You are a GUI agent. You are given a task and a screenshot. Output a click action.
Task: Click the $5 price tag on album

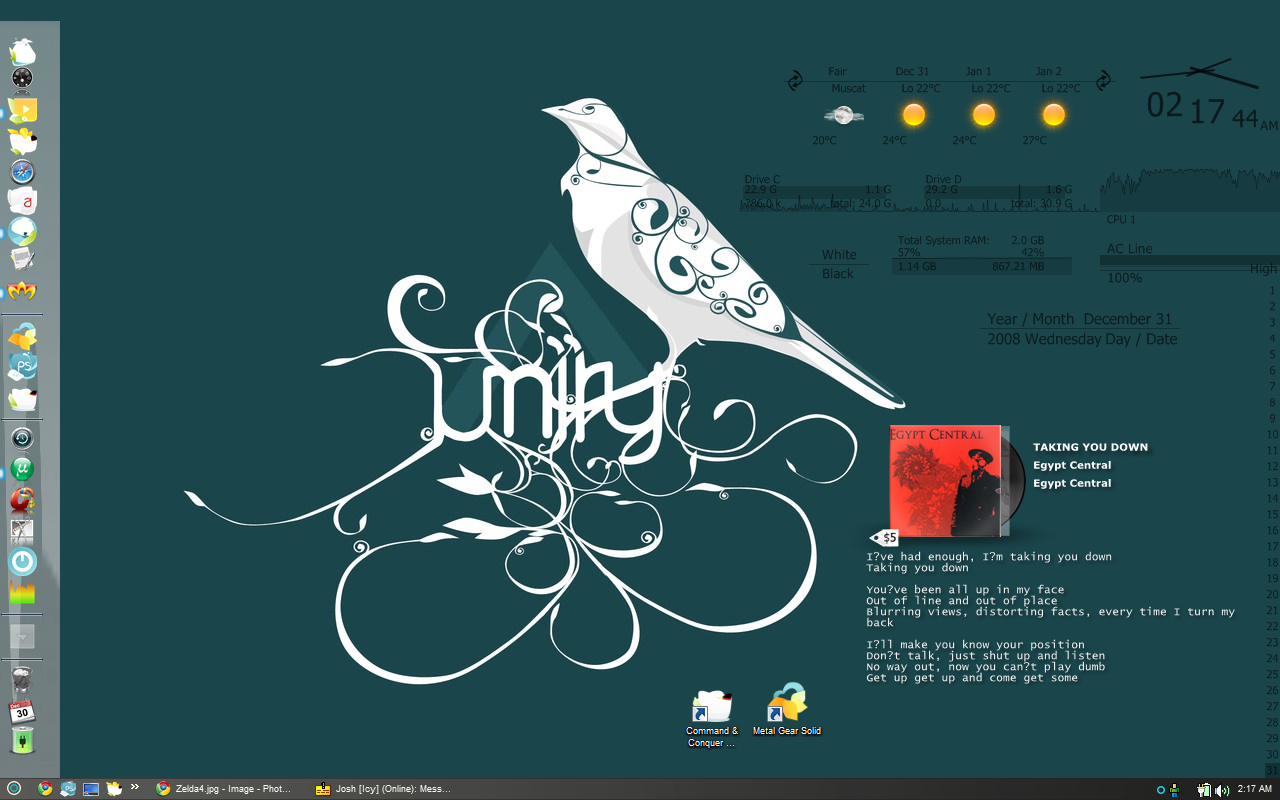pyautogui.click(x=885, y=537)
